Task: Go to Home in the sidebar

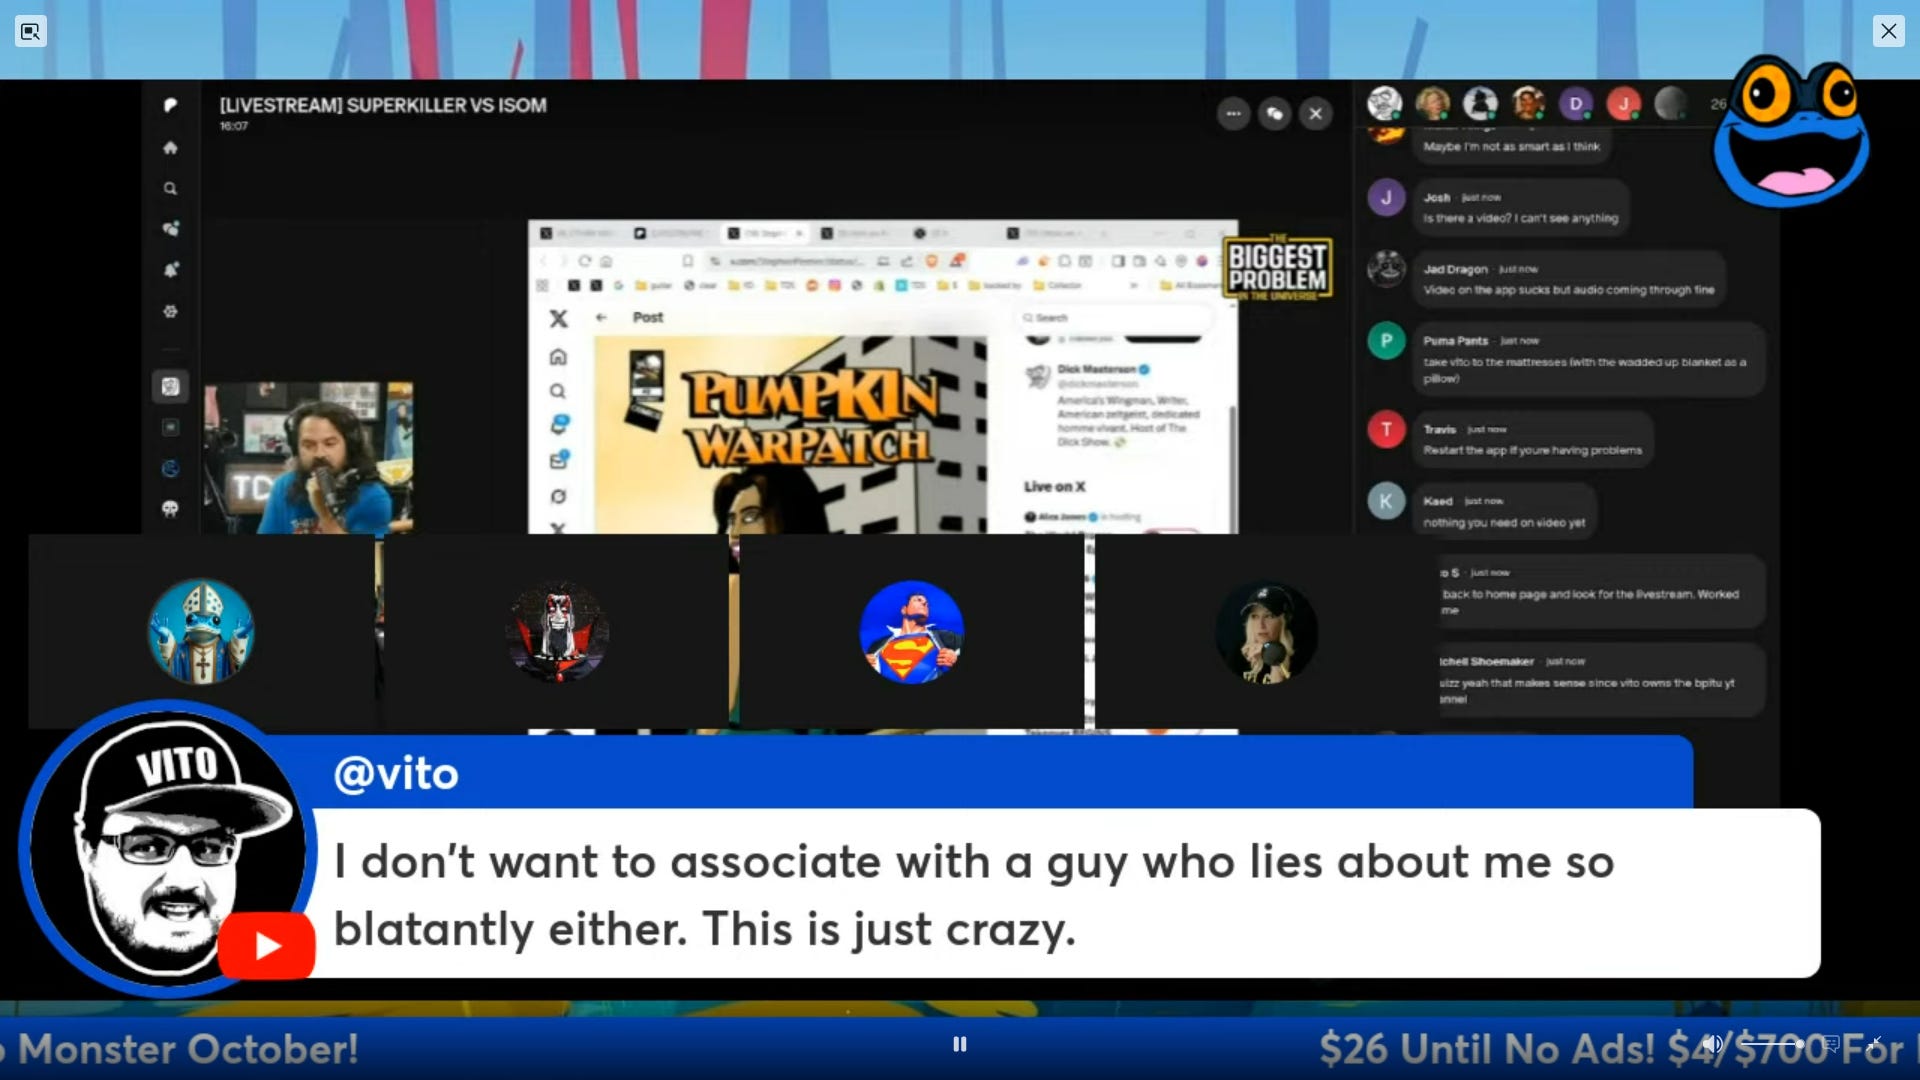Action: click(x=170, y=148)
